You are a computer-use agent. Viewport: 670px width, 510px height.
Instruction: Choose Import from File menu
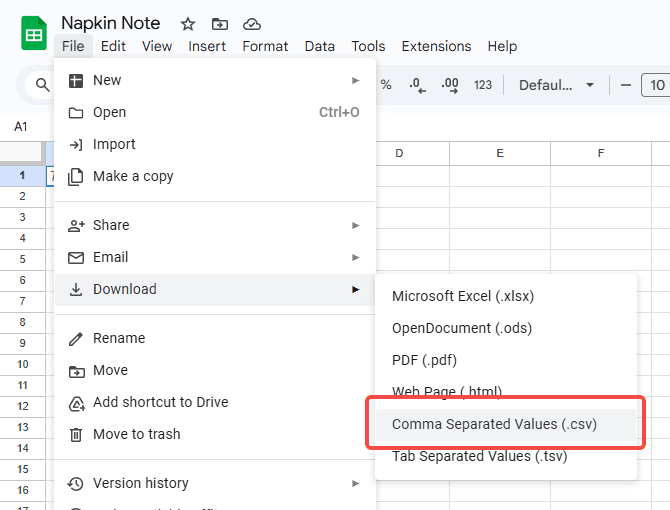click(x=215, y=144)
